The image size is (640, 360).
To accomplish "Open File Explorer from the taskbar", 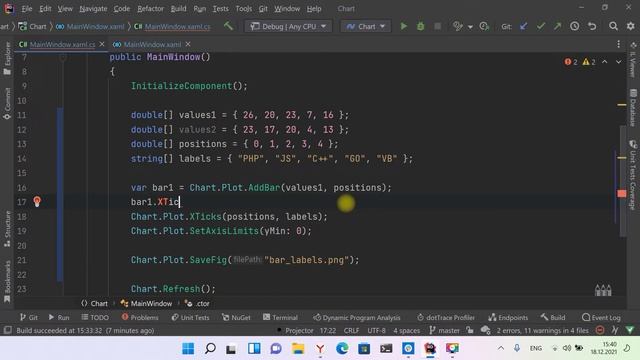I will pos(298,348).
